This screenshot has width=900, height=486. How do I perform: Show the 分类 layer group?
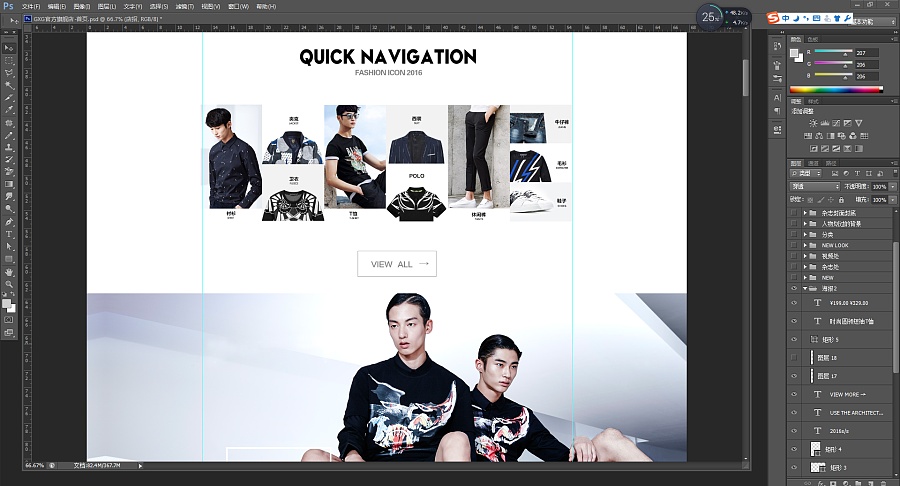[794, 234]
